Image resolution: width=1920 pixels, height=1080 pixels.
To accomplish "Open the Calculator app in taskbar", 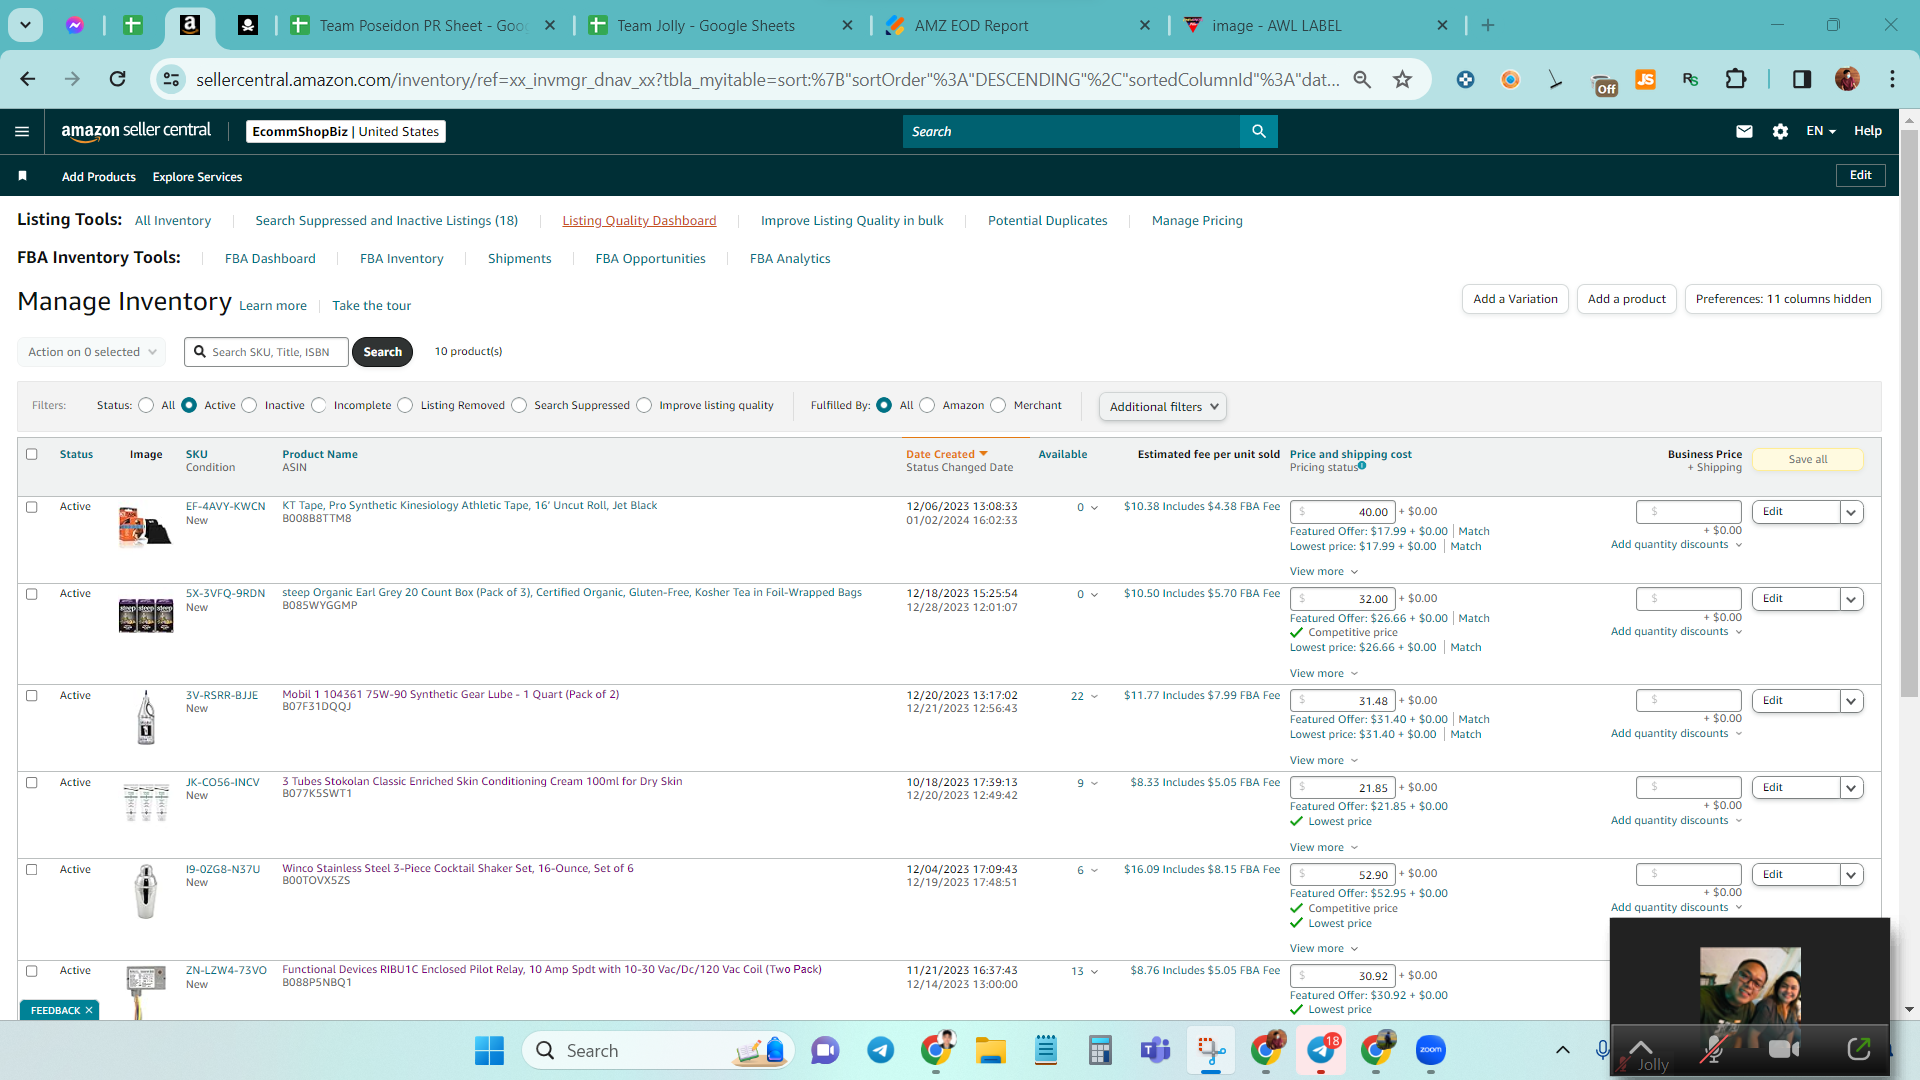I will (1100, 1050).
